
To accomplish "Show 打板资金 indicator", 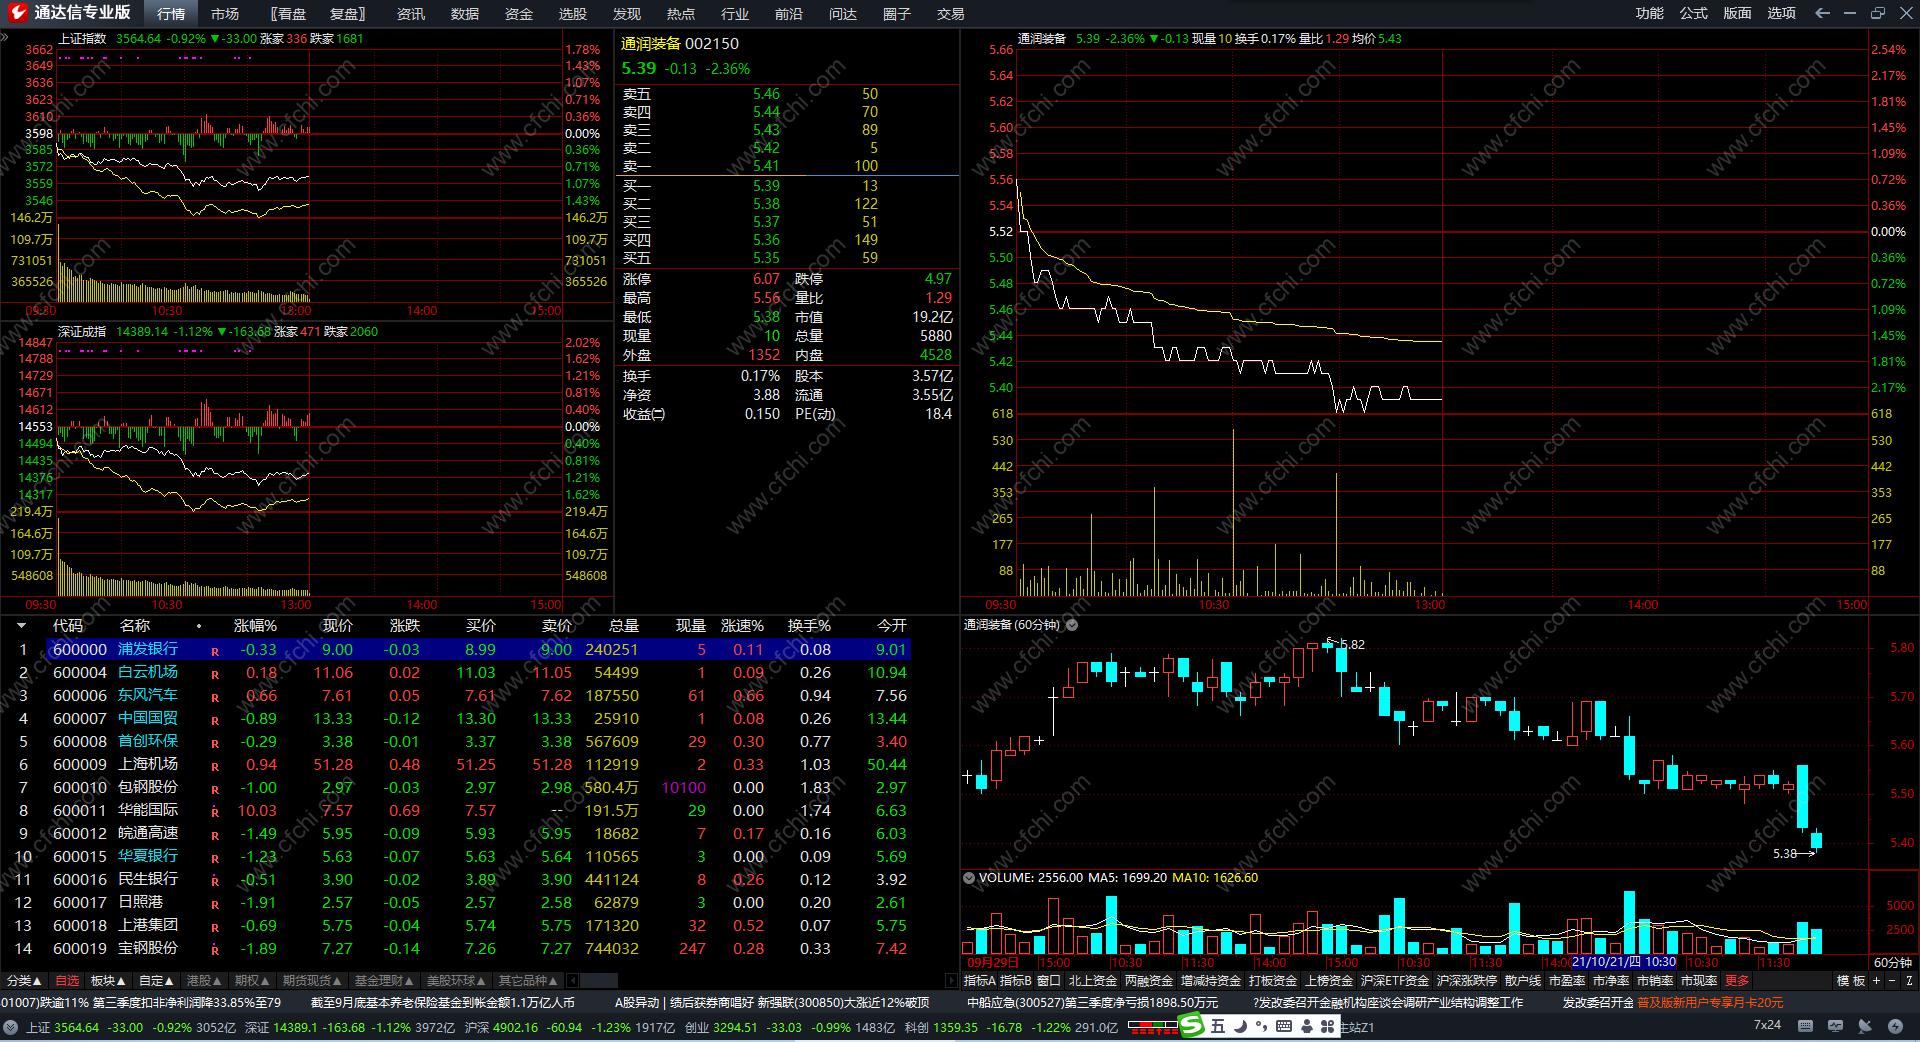I will coord(1273,981).
